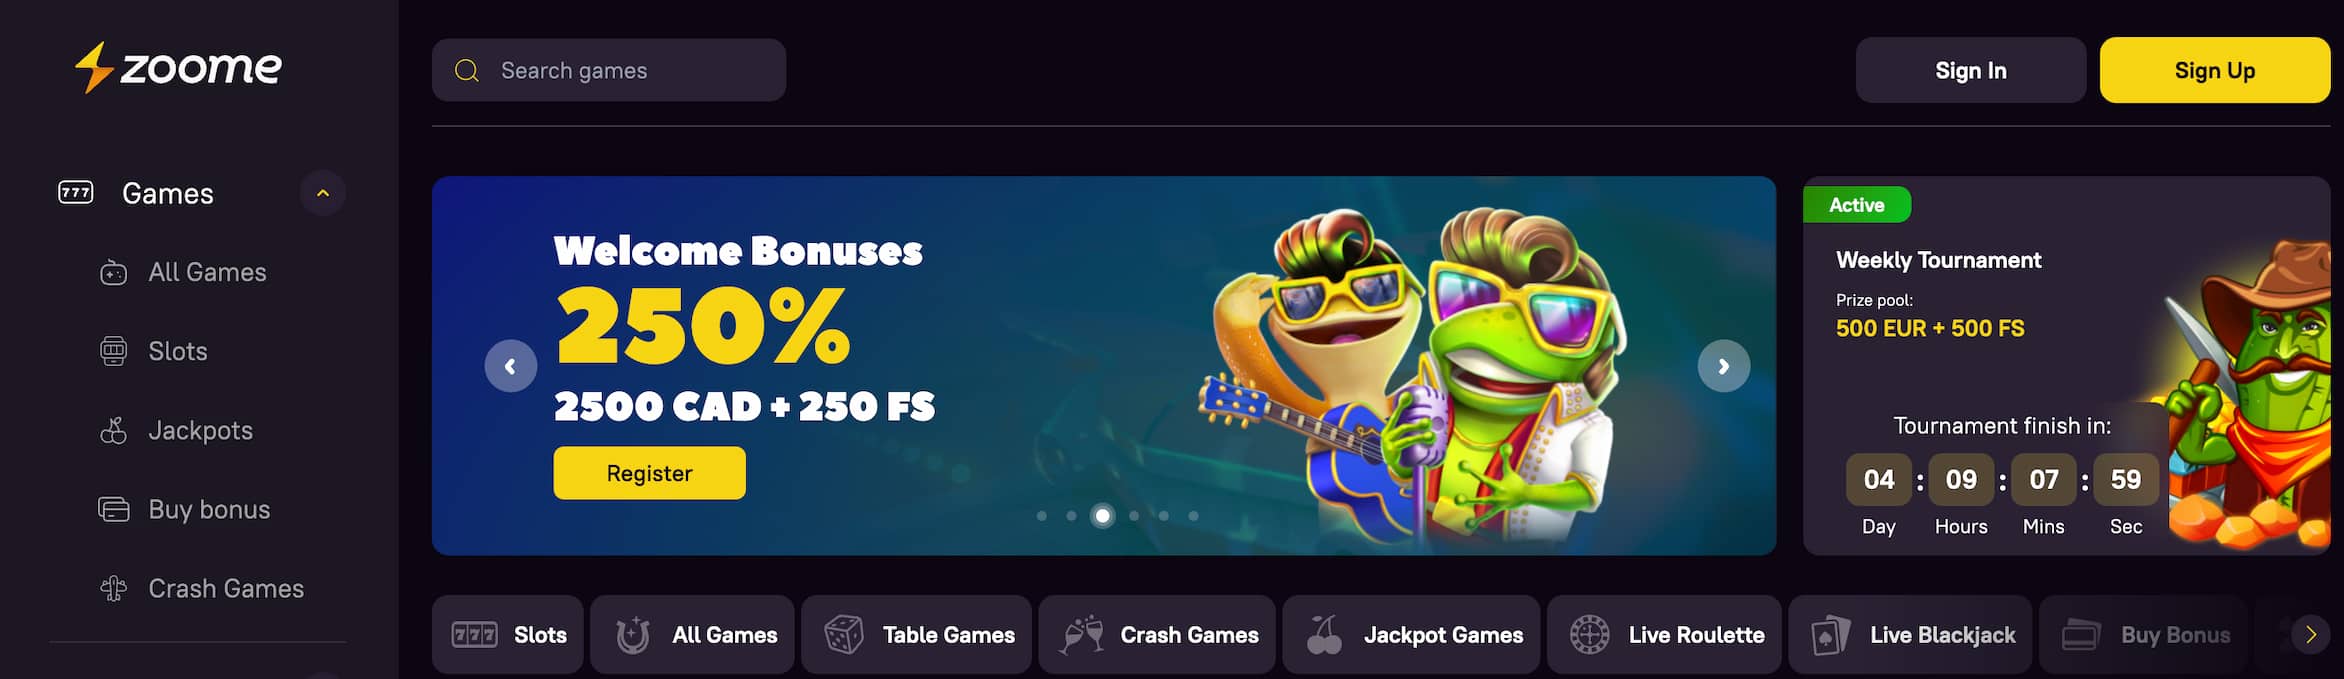Click the dice icon for Table Games
2344x679 pixels.
pyautogui.click(x=843, y=635)
